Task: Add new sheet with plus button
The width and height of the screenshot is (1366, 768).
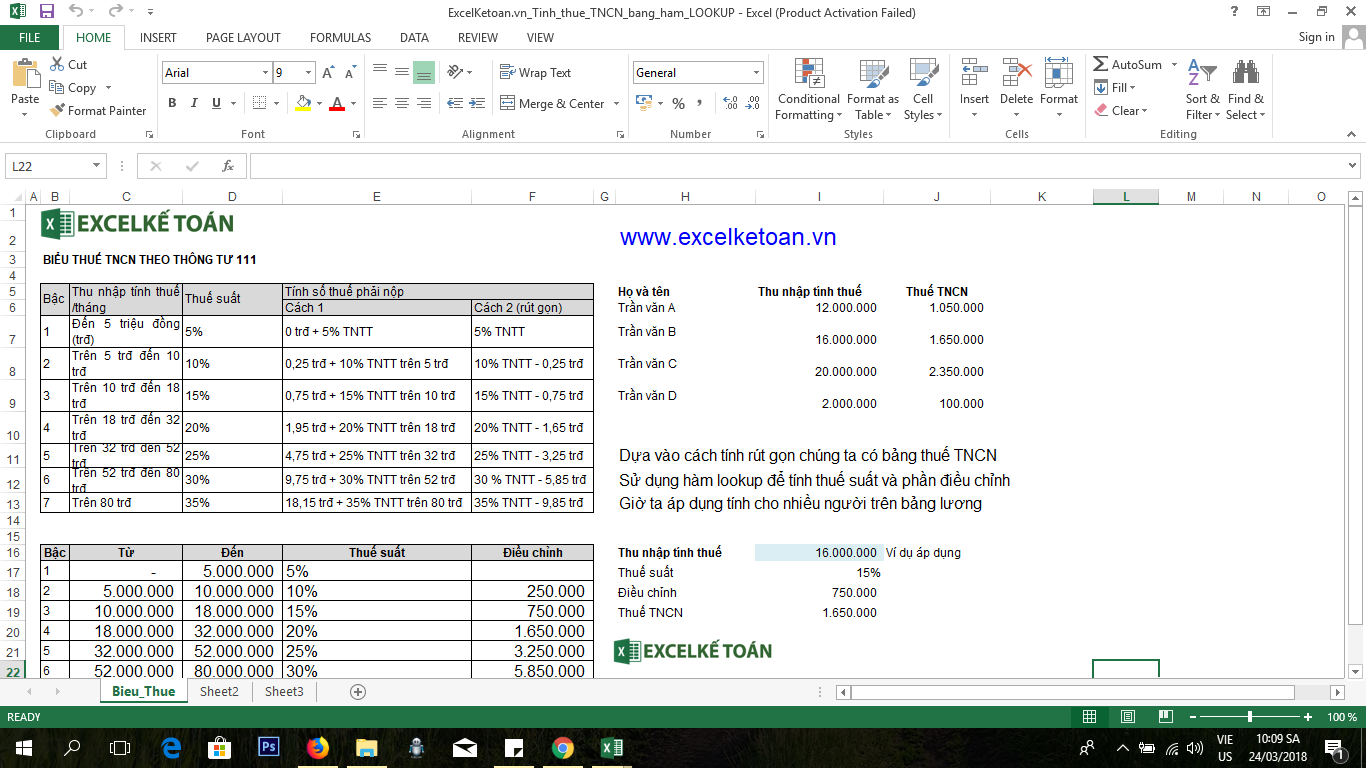Action: pyautogui.click(x=358, y=692)
